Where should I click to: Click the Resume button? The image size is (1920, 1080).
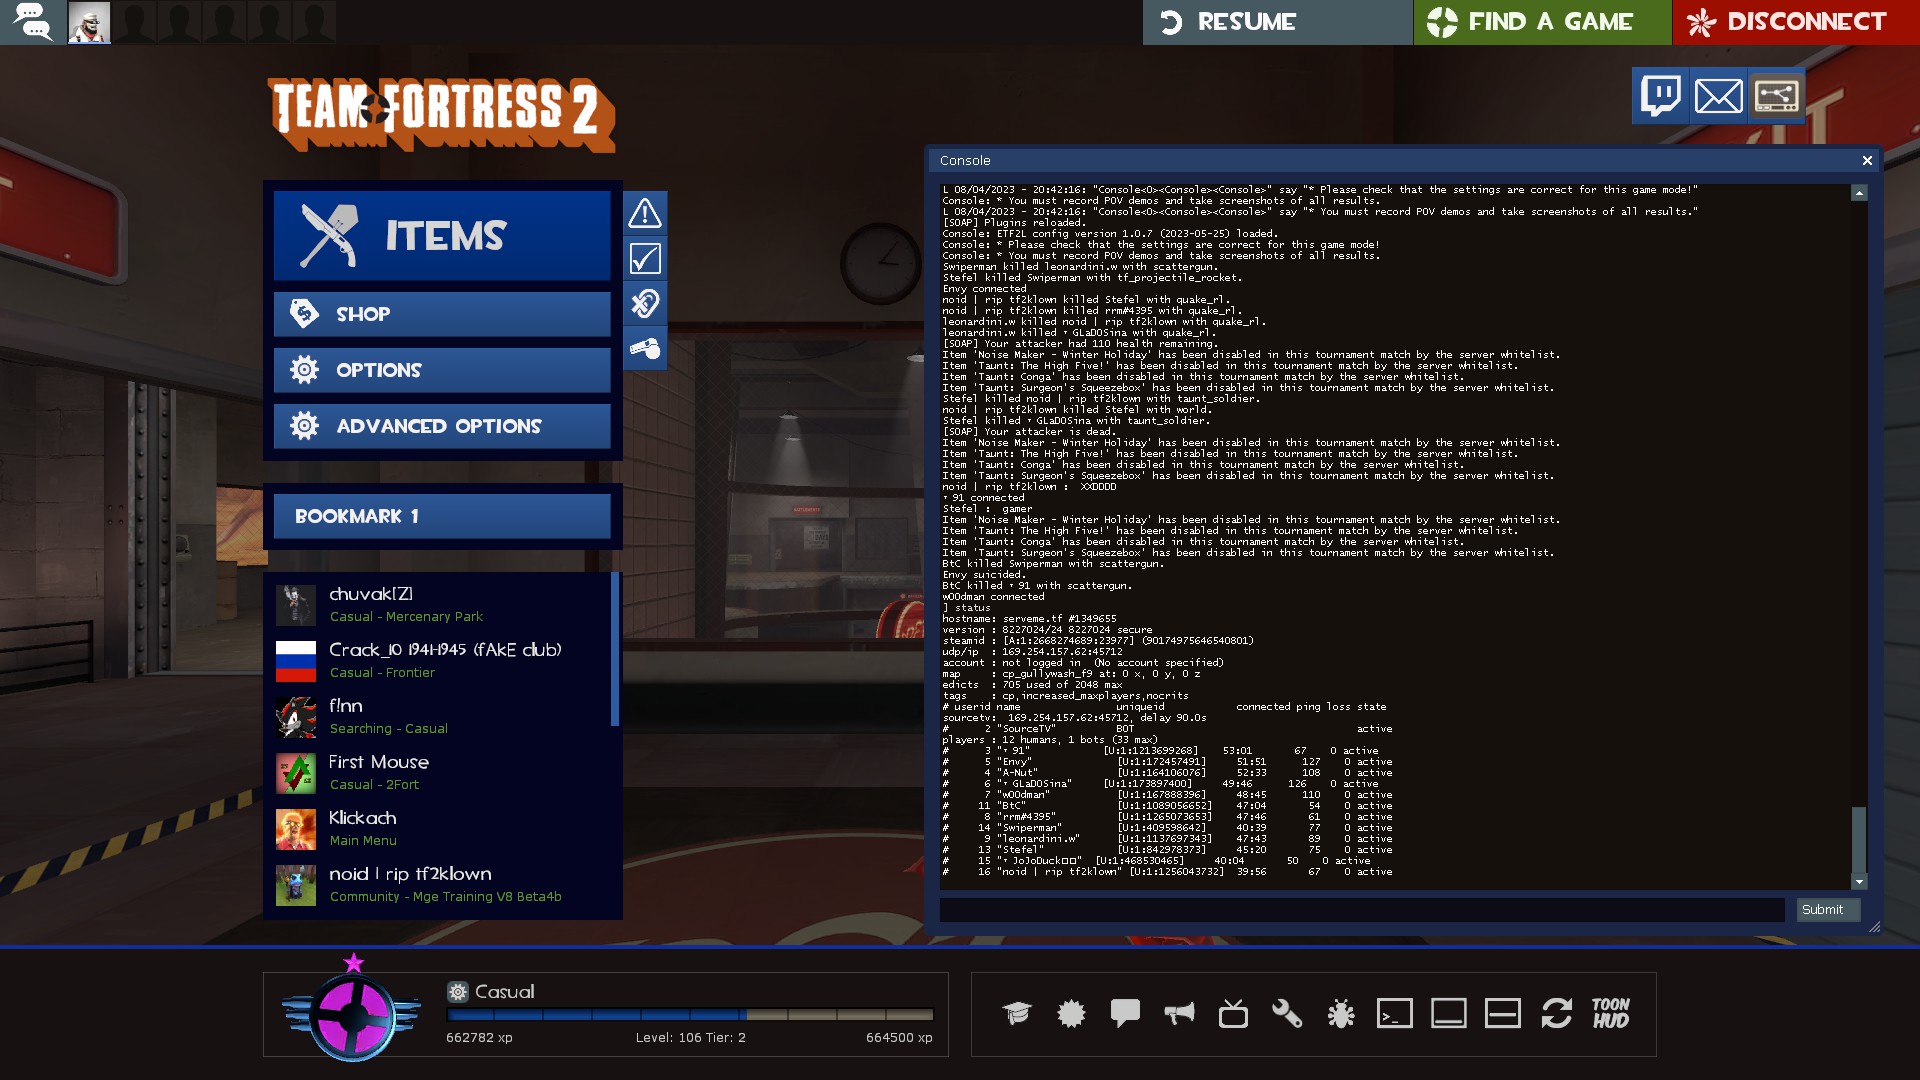tap(1277, 22)
